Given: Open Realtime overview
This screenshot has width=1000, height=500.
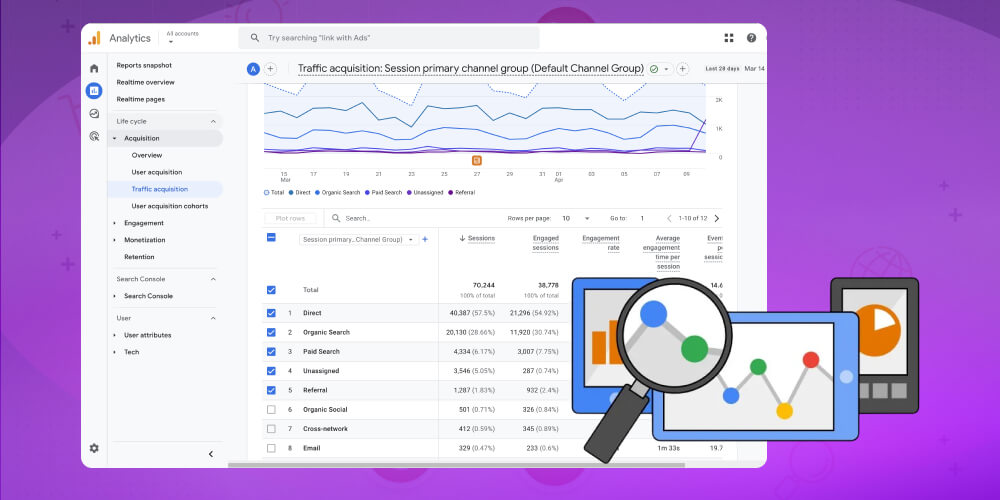Looking at the screenshot, I should 145,82.
